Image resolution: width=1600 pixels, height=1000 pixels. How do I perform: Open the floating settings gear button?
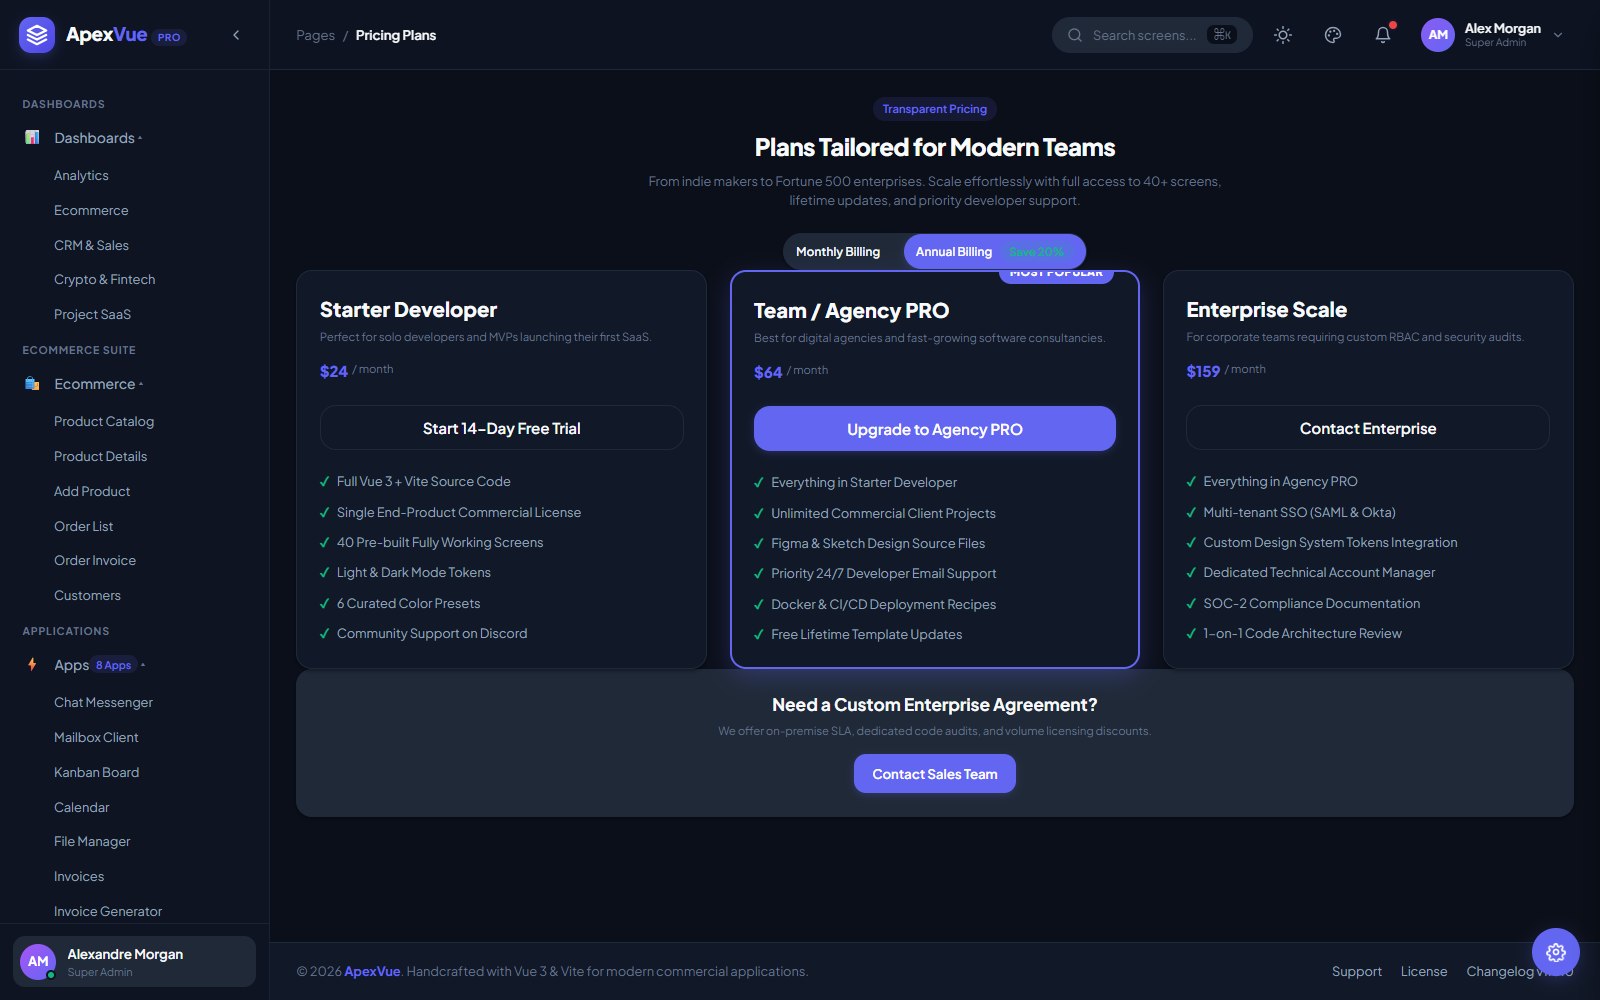1556,952
